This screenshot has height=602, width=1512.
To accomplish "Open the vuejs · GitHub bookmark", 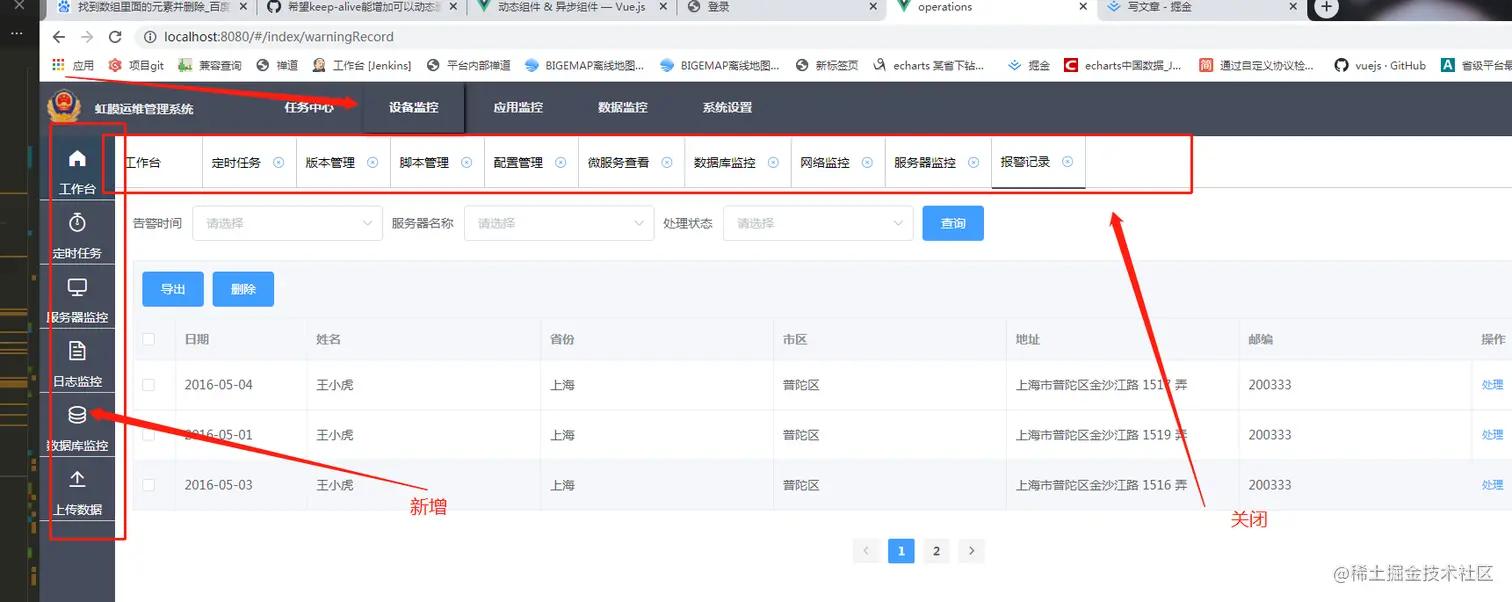I will (1380, 65).
